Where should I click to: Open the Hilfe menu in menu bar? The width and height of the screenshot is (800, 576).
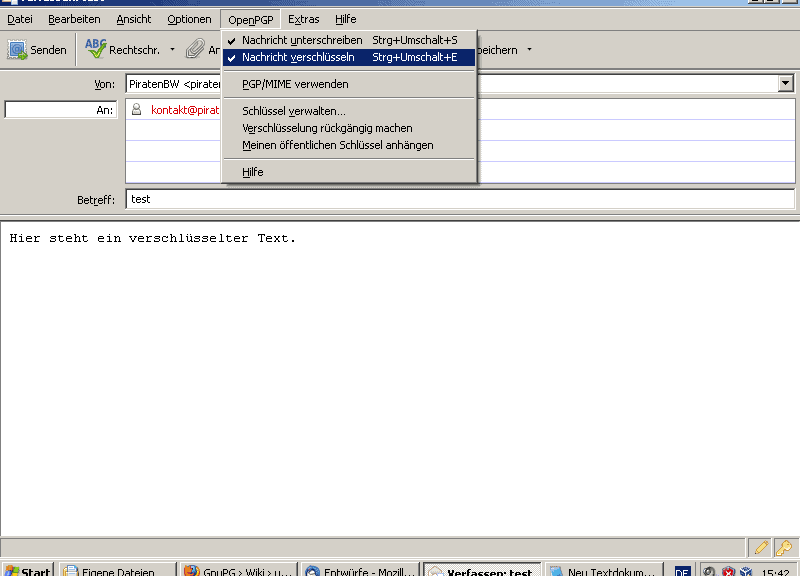pos(345,19)
